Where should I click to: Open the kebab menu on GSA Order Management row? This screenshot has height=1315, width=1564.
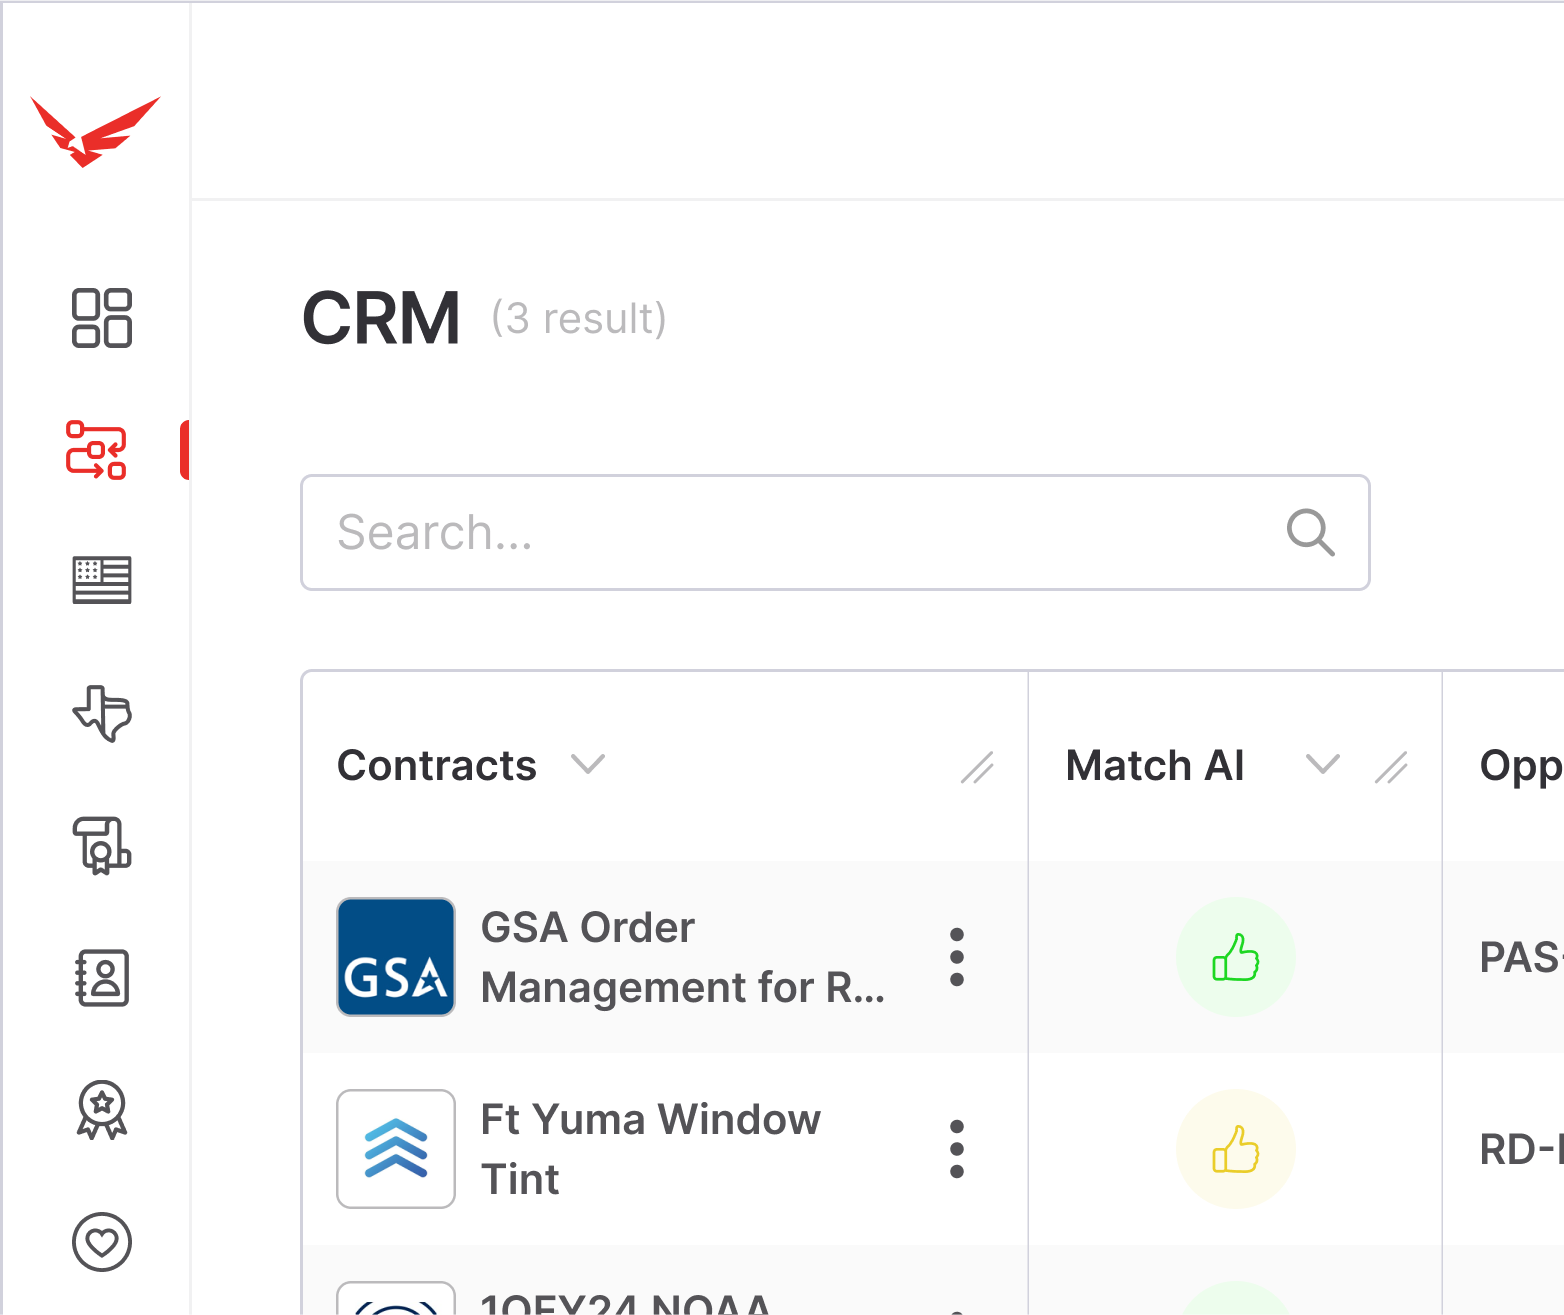point(957,957)
